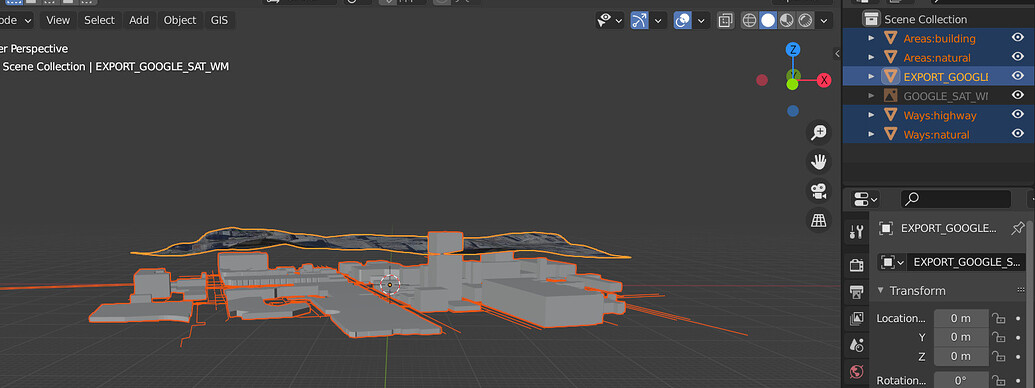Click mesh icon of Areas:building
This screenshot has width=1035, height=388.
(x=890, y=38)
